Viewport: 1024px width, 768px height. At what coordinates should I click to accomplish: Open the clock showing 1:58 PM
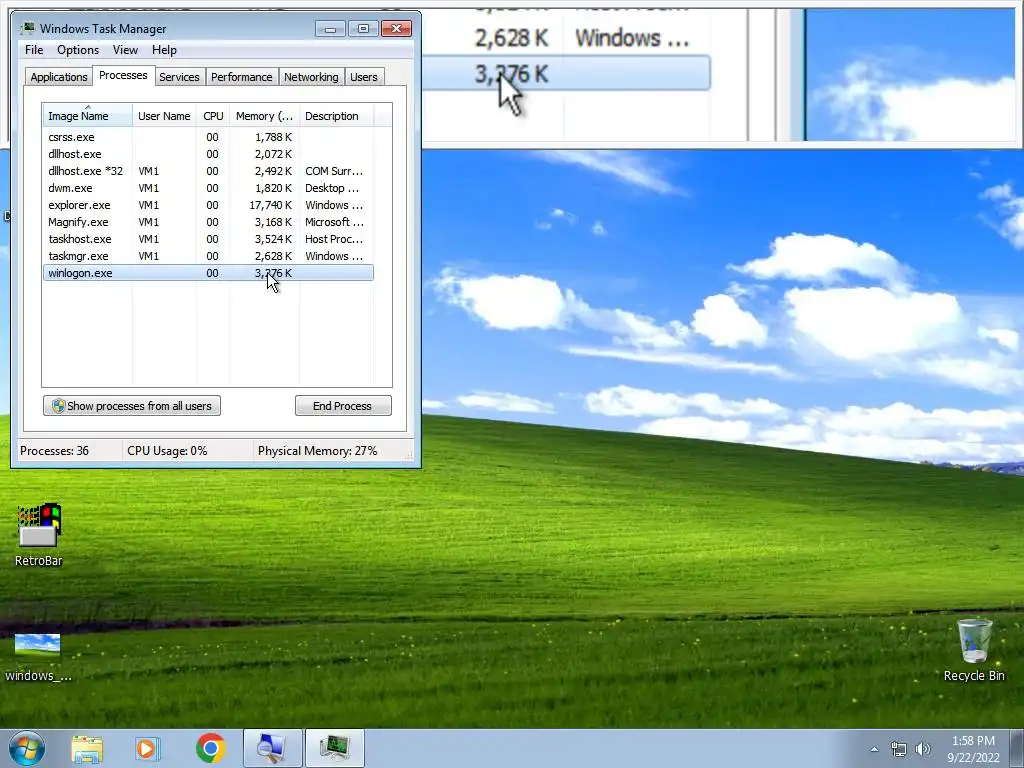(x=973, y=748)
